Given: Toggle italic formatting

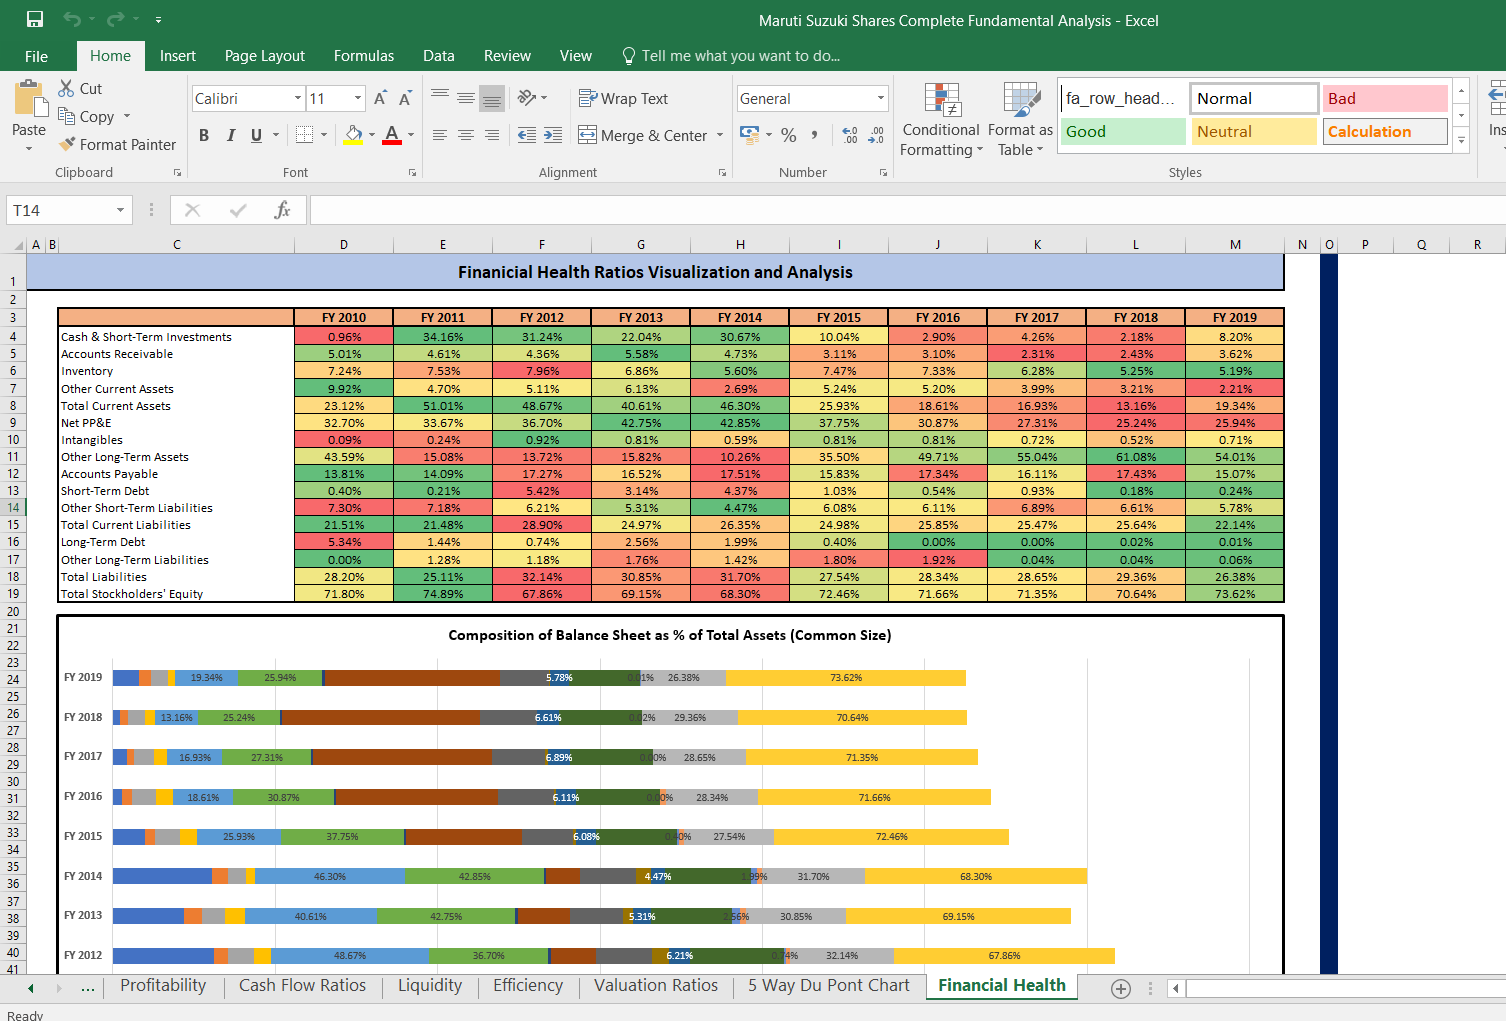Looking at the screenshot, I should tap(230, 134).
